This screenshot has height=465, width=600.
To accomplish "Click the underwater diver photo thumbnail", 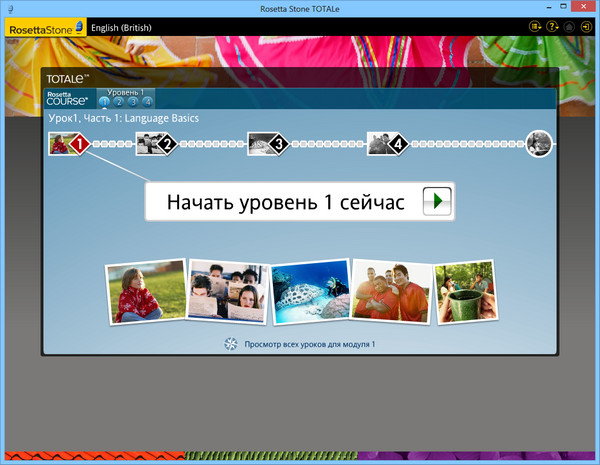I will 310,292.
